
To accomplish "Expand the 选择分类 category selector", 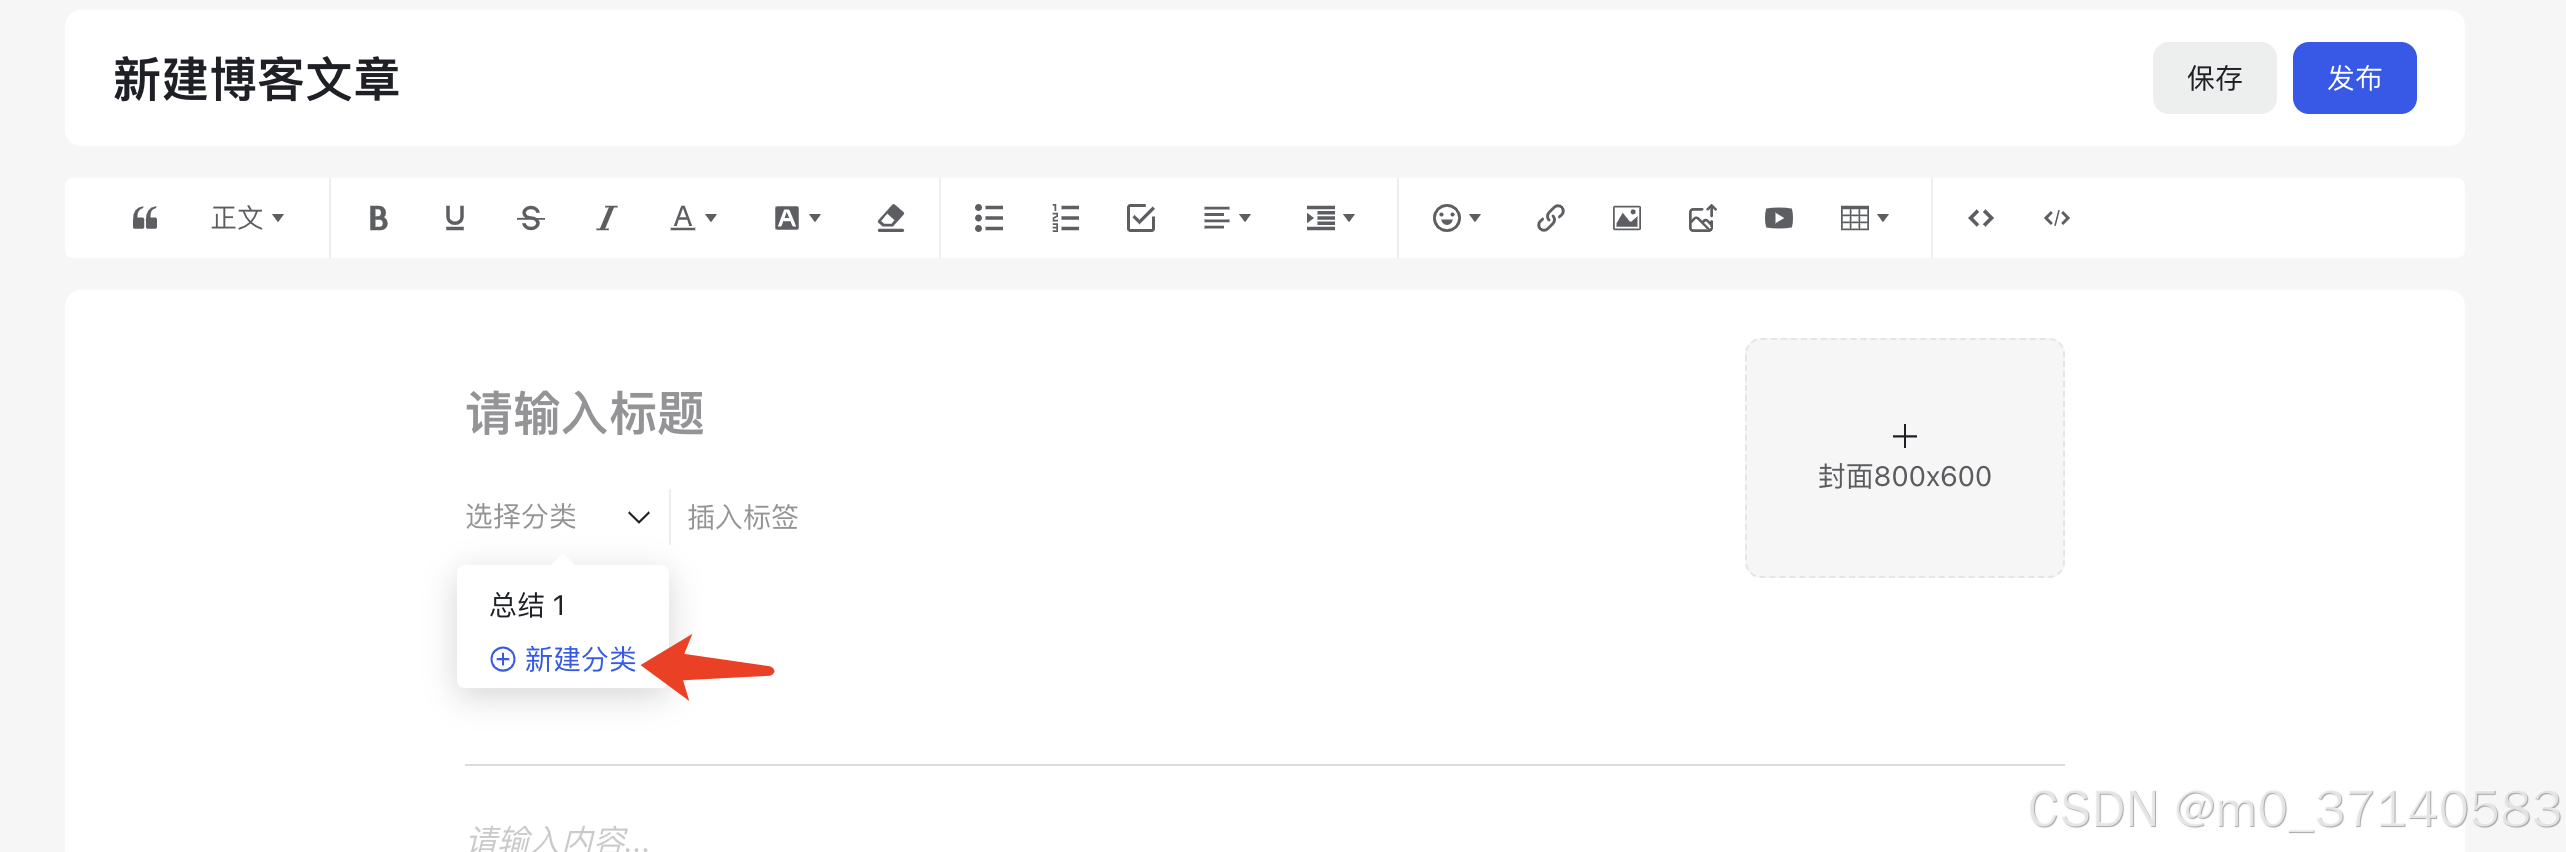I will click(558, 517).
